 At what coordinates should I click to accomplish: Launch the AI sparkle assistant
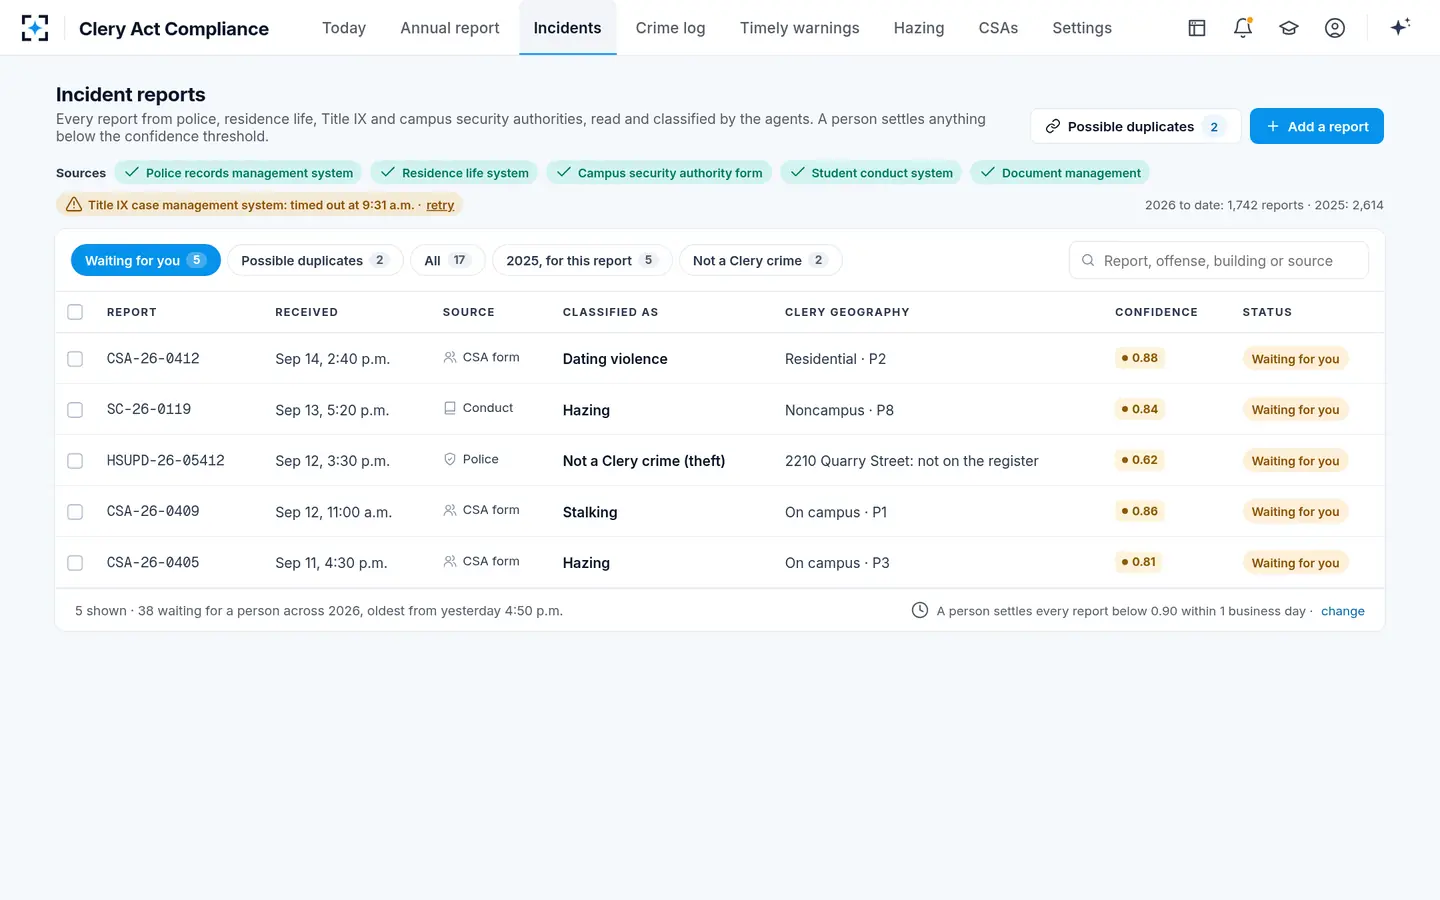point(1400,27)
